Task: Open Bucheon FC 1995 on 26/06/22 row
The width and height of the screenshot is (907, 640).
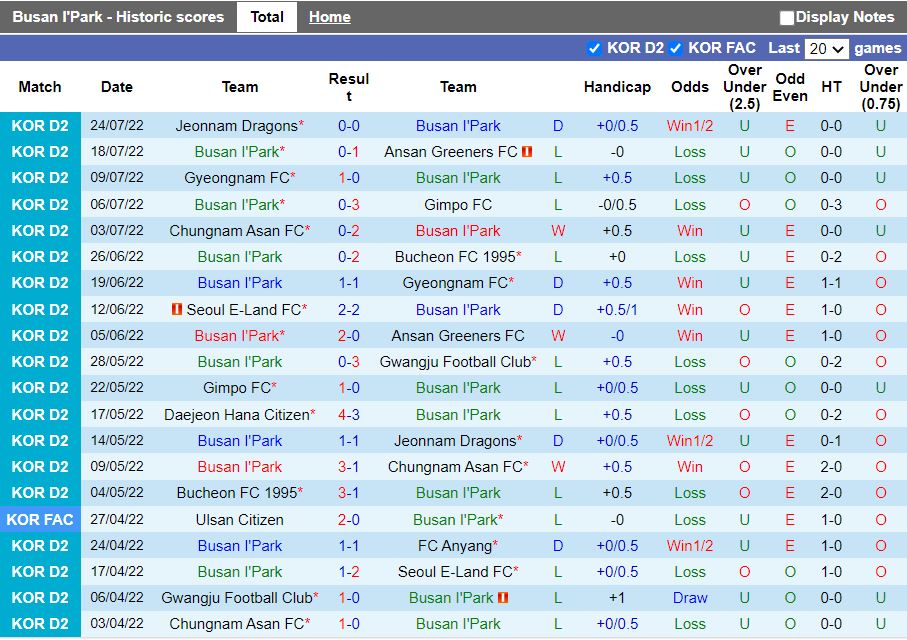Action: (455, 257)
